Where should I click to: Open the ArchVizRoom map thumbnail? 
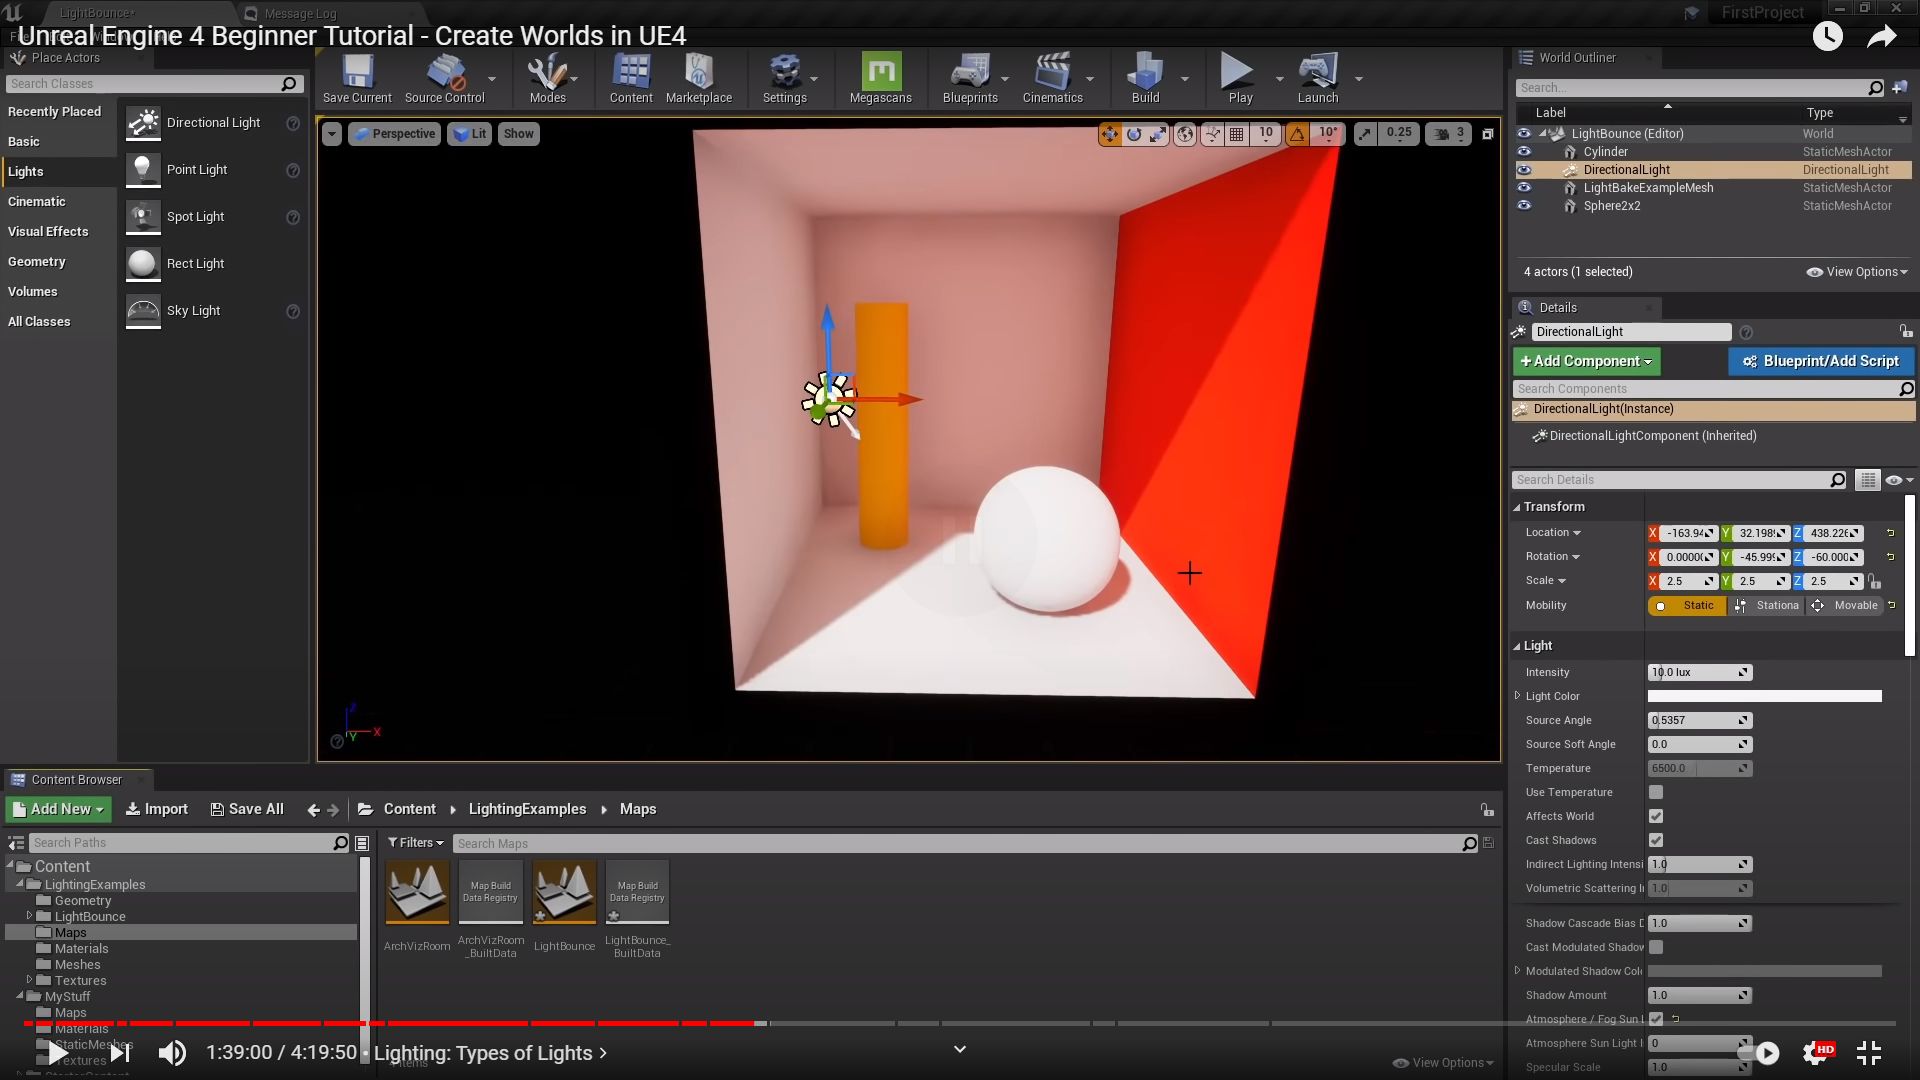(x=417, y=892)
